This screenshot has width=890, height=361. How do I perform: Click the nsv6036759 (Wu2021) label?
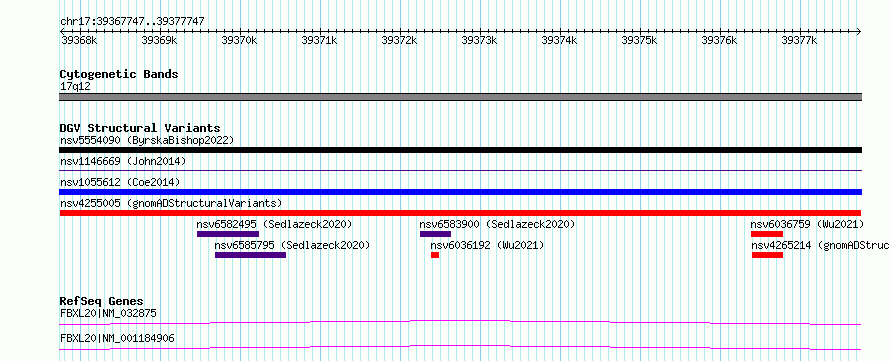point(807,224)
